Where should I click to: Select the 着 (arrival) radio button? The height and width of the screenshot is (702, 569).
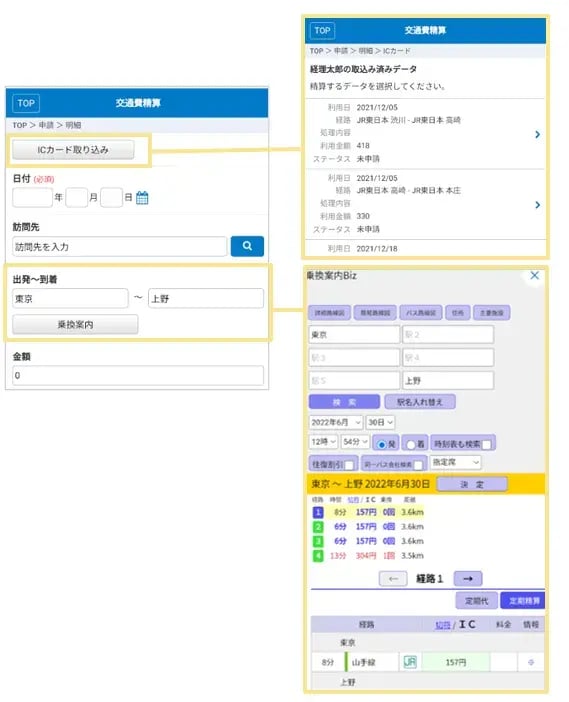411,444
